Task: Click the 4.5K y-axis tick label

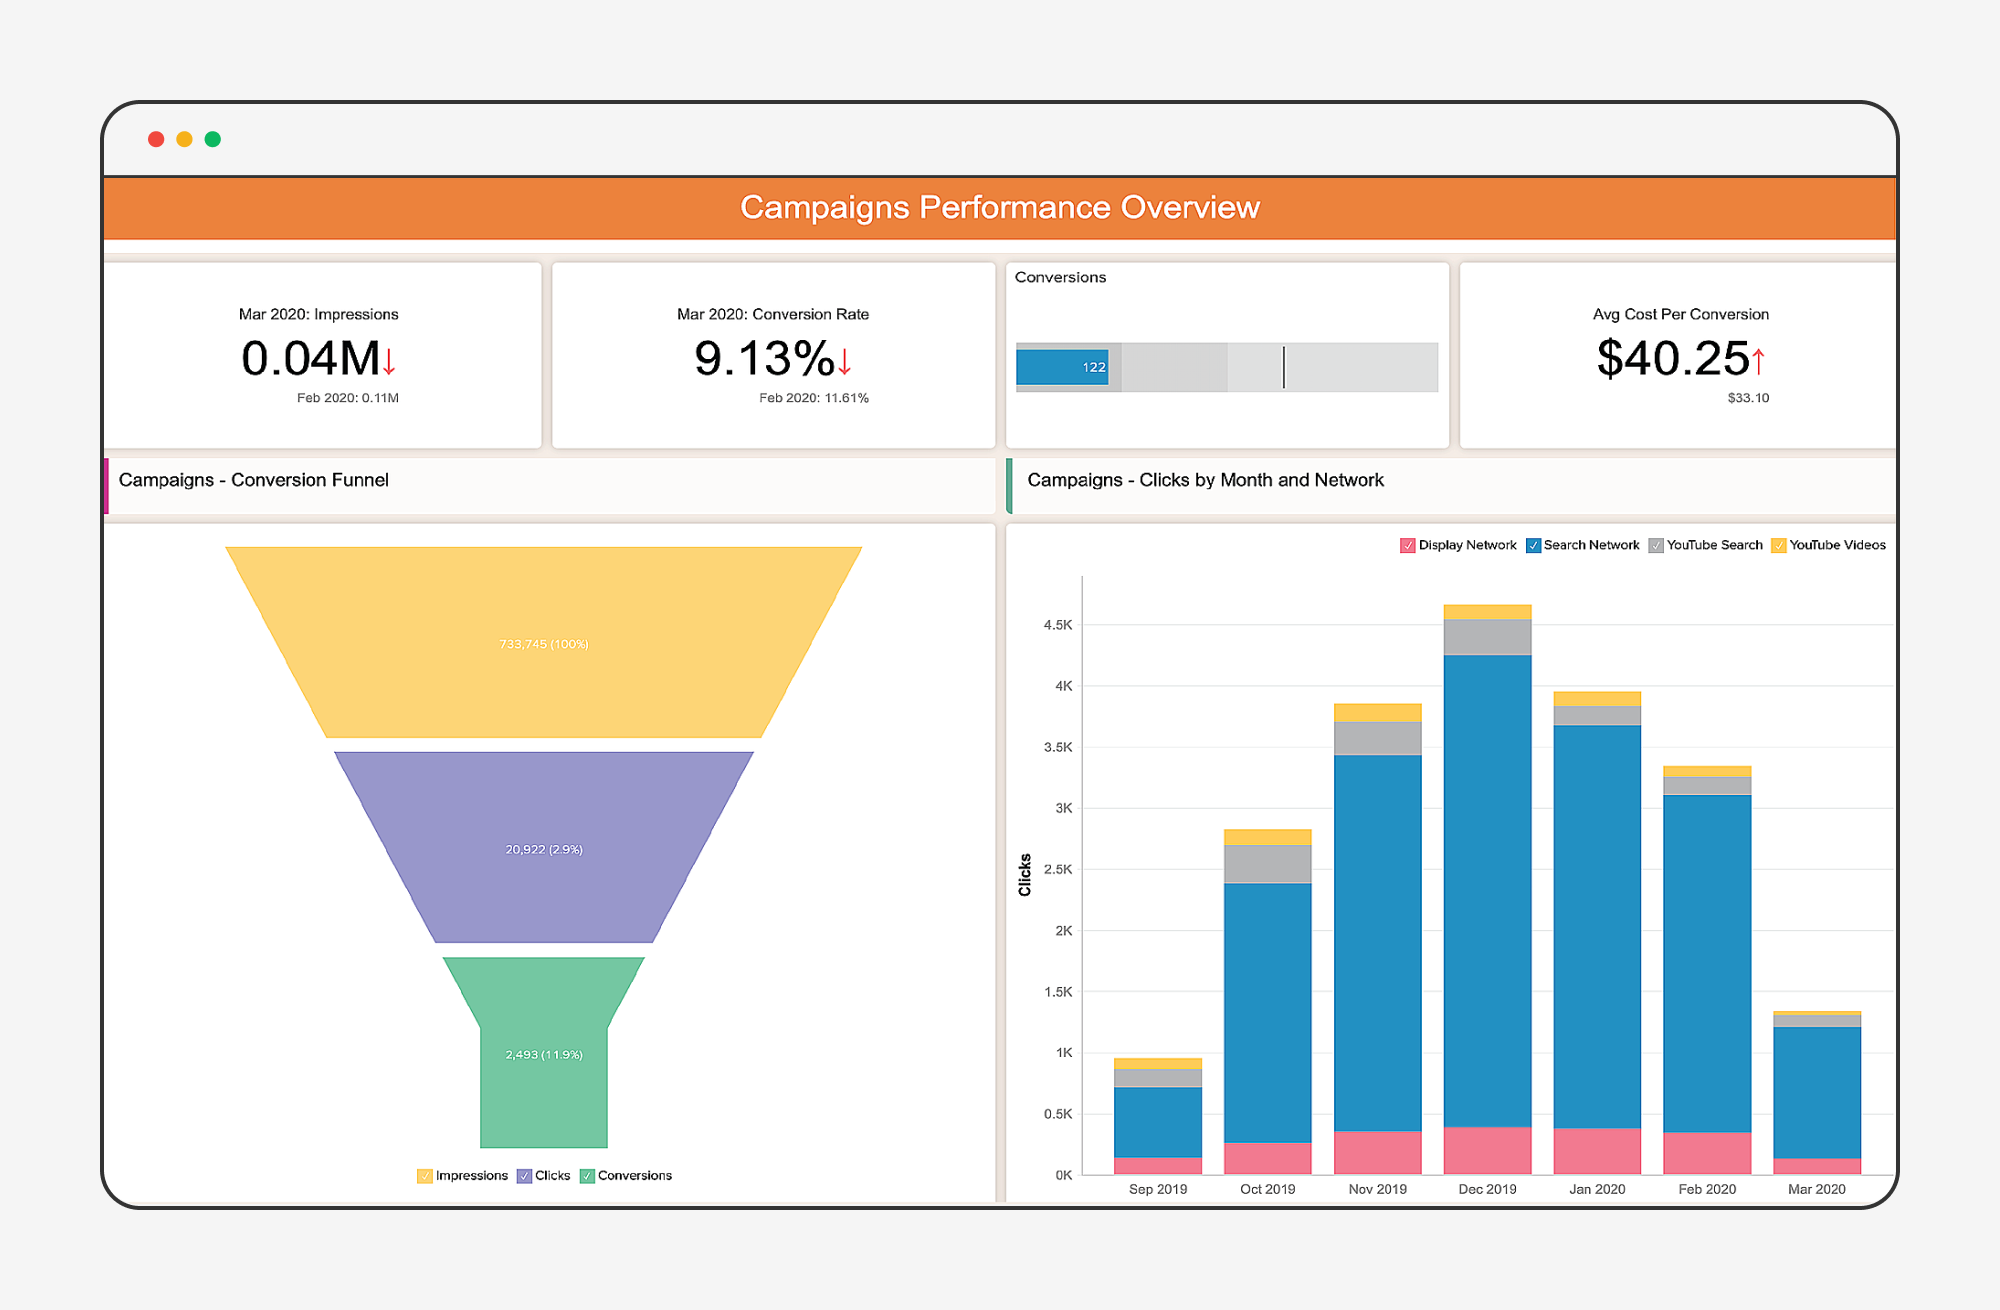Action: point(1058,625)
